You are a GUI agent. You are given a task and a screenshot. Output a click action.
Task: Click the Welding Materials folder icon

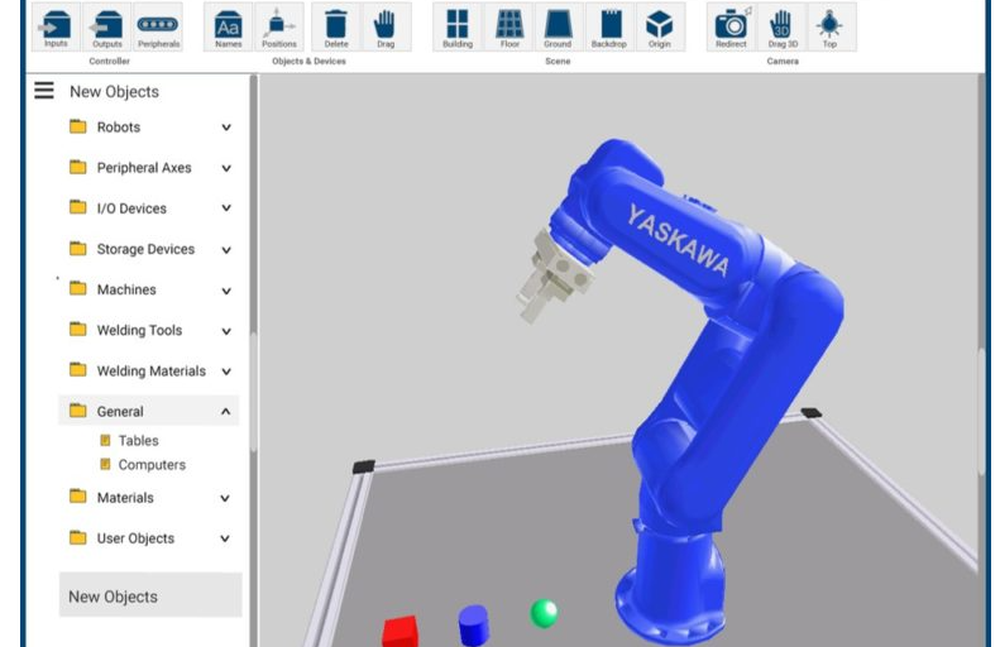tap(78, 370)
